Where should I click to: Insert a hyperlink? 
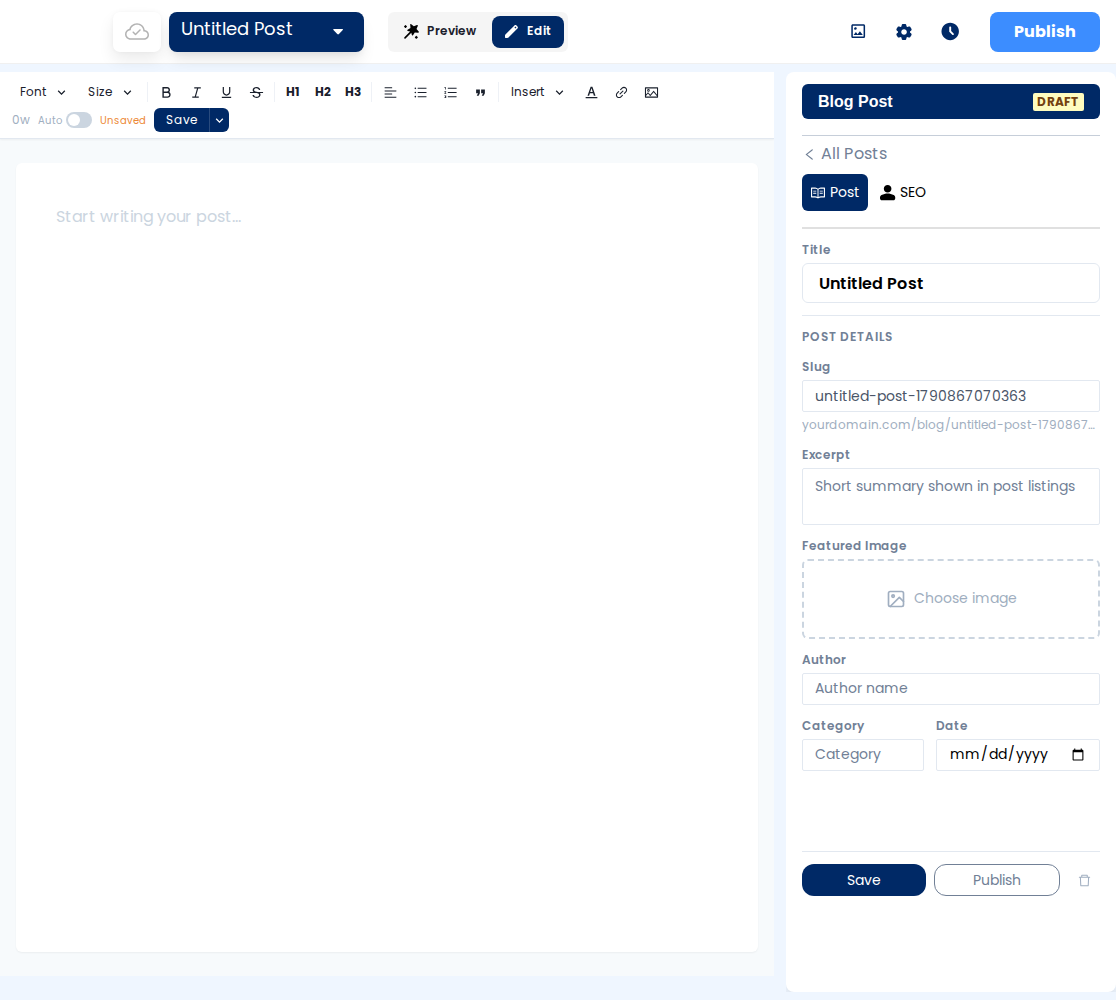[x=621, y=93]
